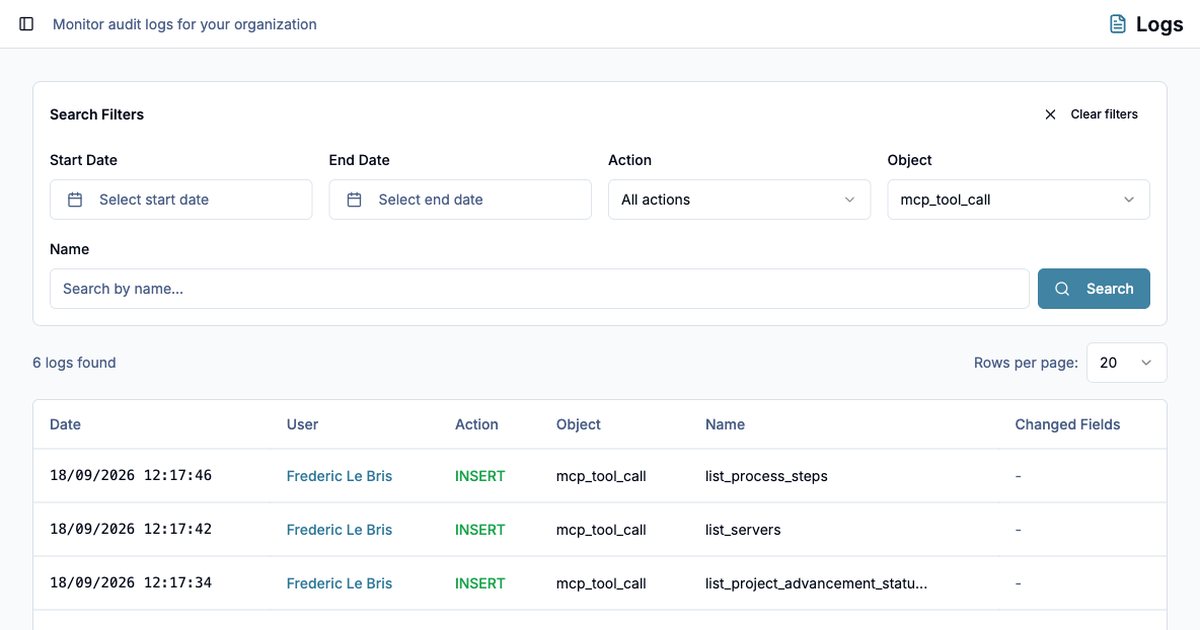This screenshot has width=1200, height=630.
Task: Click 'Monitor audit logs for your organization' text
Action: (185, 24)
